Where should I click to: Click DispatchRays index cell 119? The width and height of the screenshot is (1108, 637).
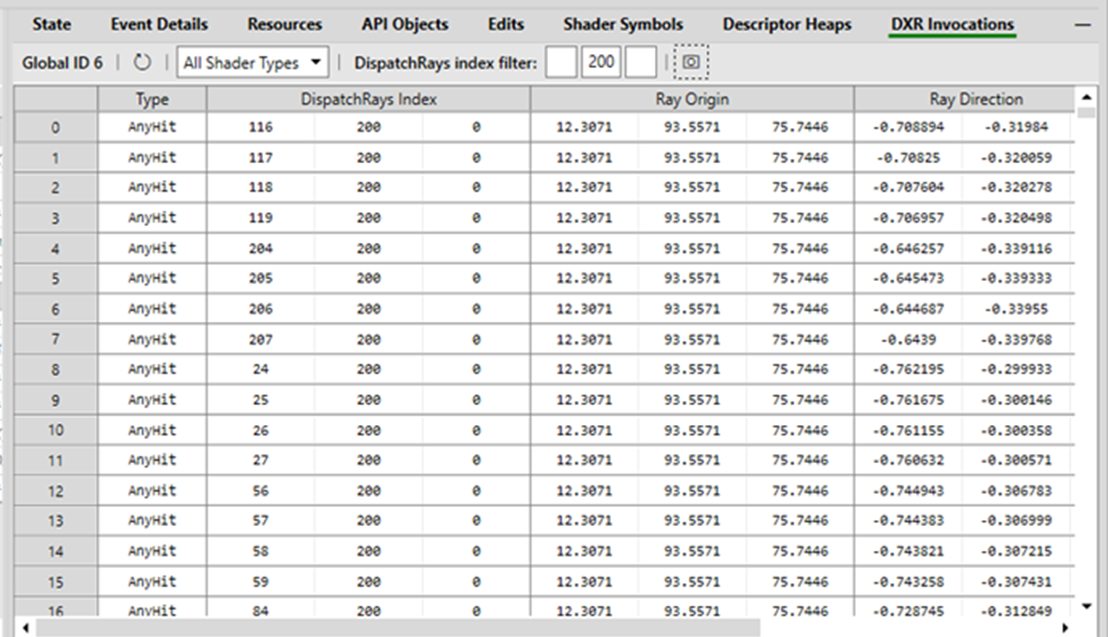click(x=261, y=218)
